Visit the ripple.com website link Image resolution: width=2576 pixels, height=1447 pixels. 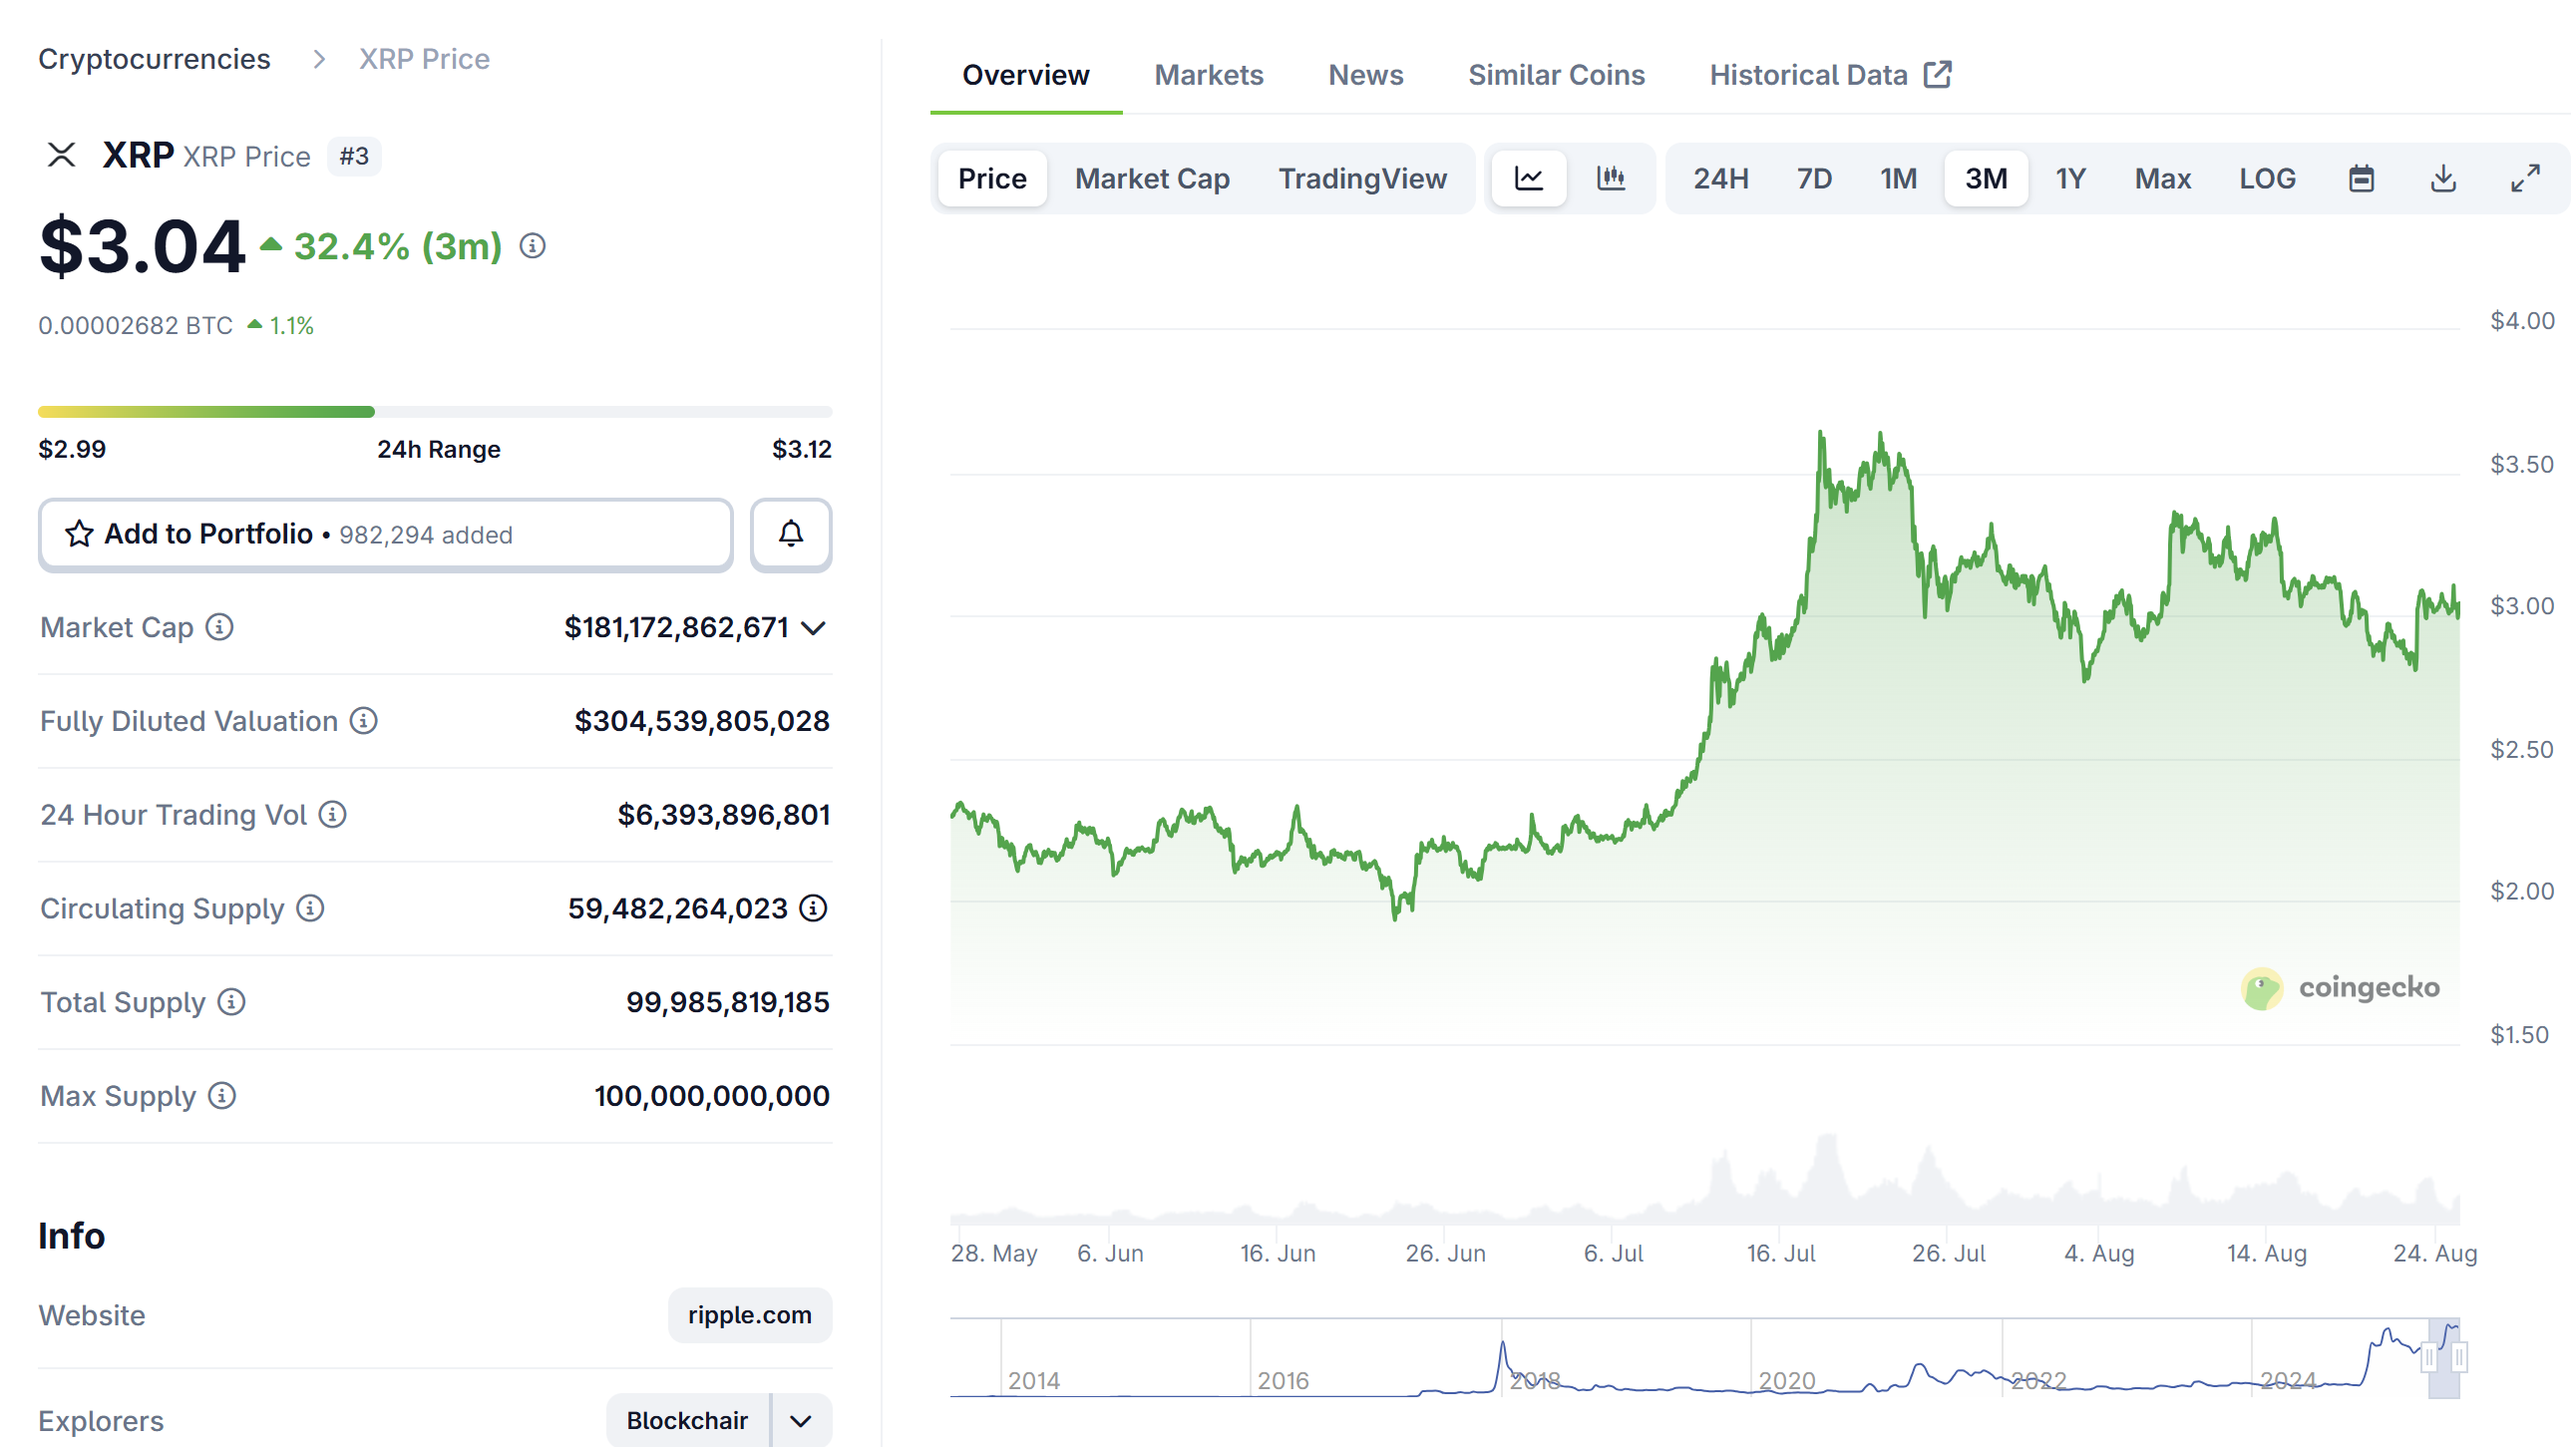(749, 1315)
